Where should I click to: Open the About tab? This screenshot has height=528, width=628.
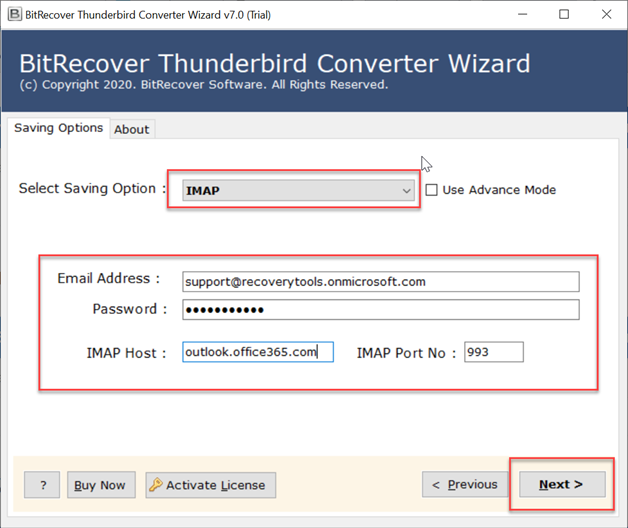[132, 129]
